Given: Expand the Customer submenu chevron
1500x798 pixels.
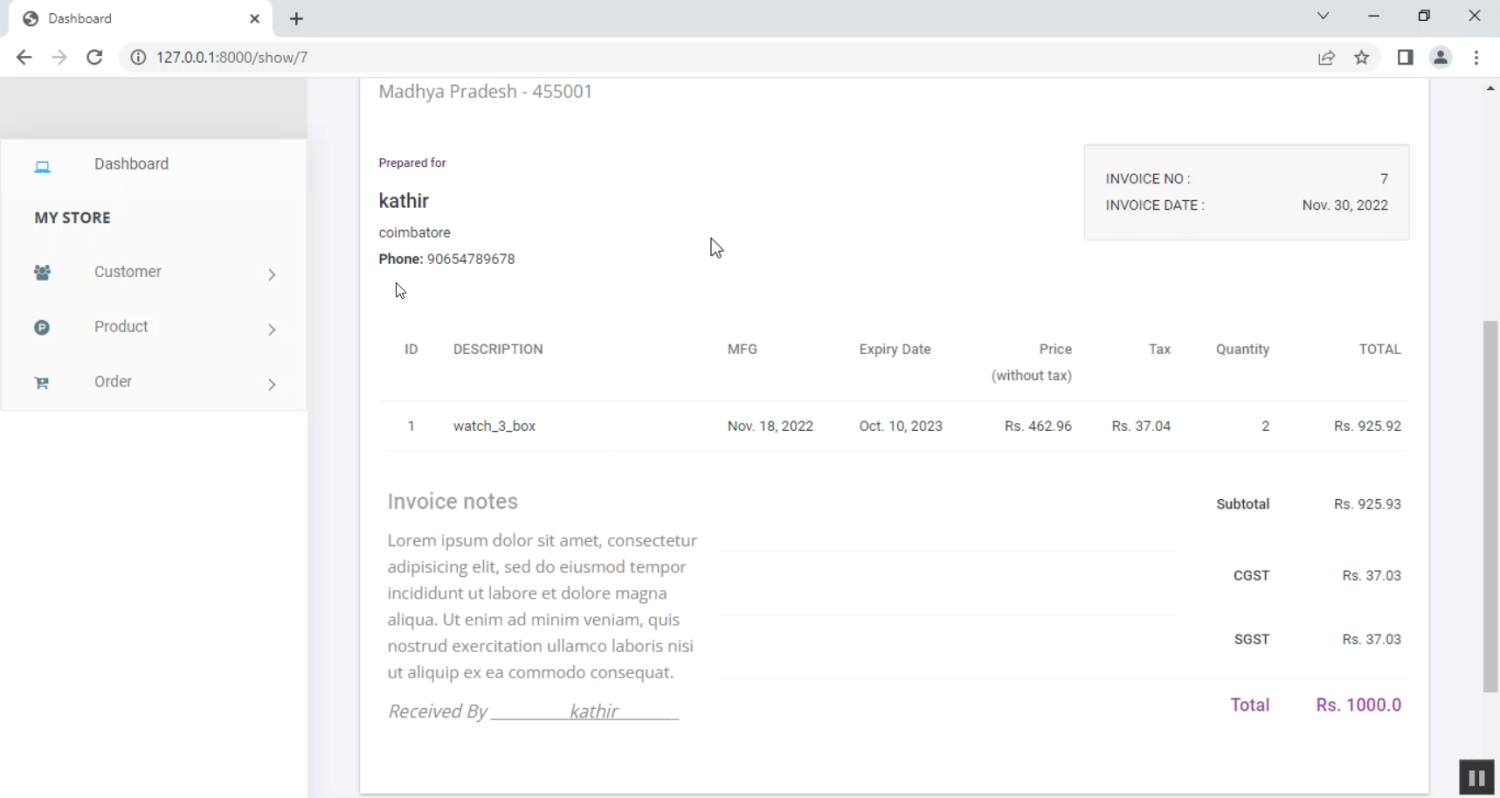Looking at the screenshot, I should click(271, 274).
